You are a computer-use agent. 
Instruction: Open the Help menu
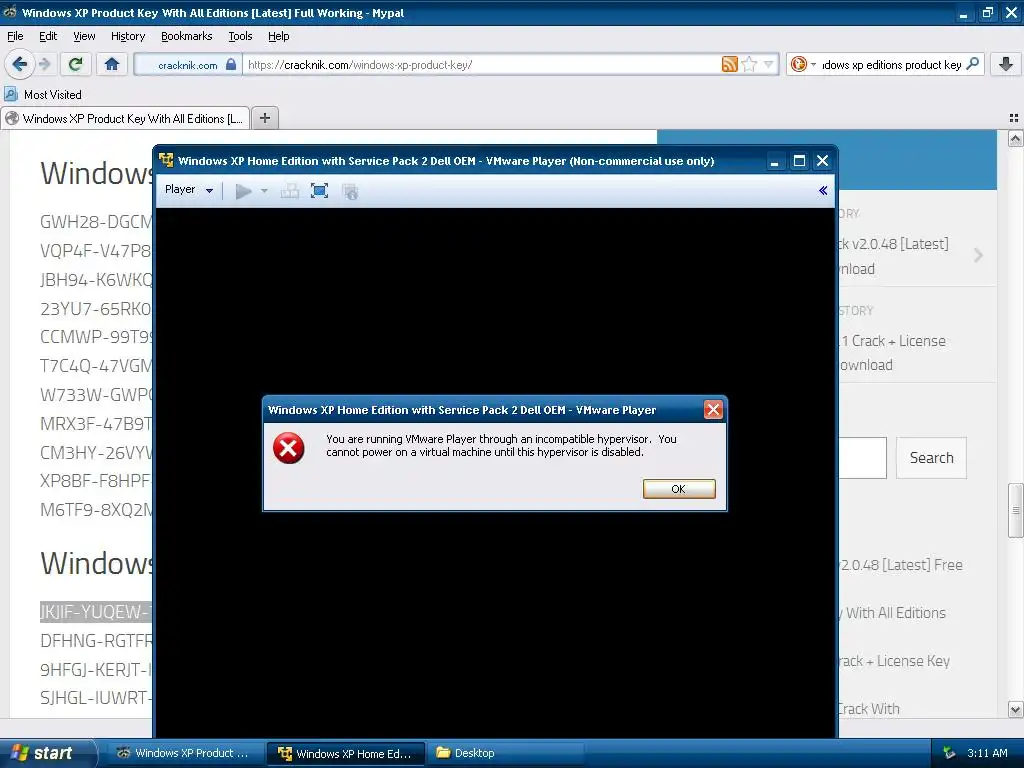(279, 36)
